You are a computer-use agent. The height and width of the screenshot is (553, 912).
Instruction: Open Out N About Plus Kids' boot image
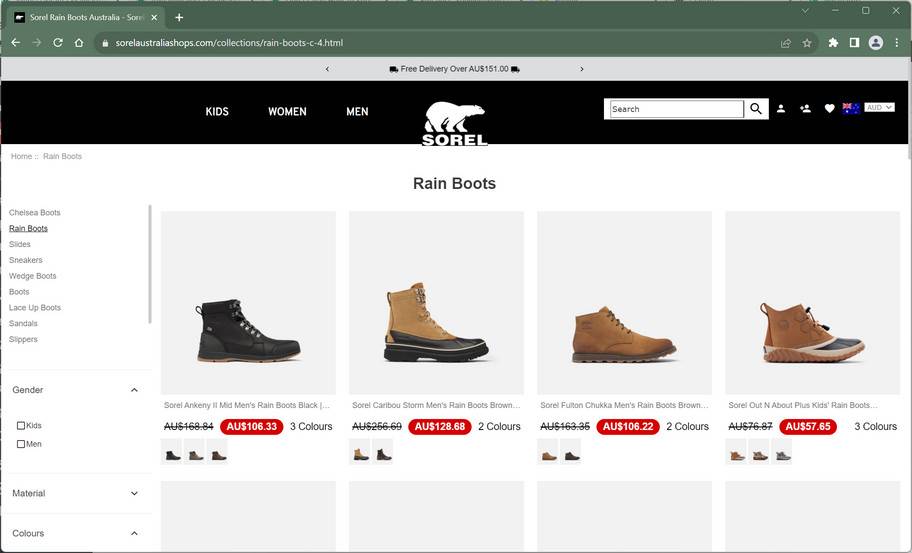(813, 303)
